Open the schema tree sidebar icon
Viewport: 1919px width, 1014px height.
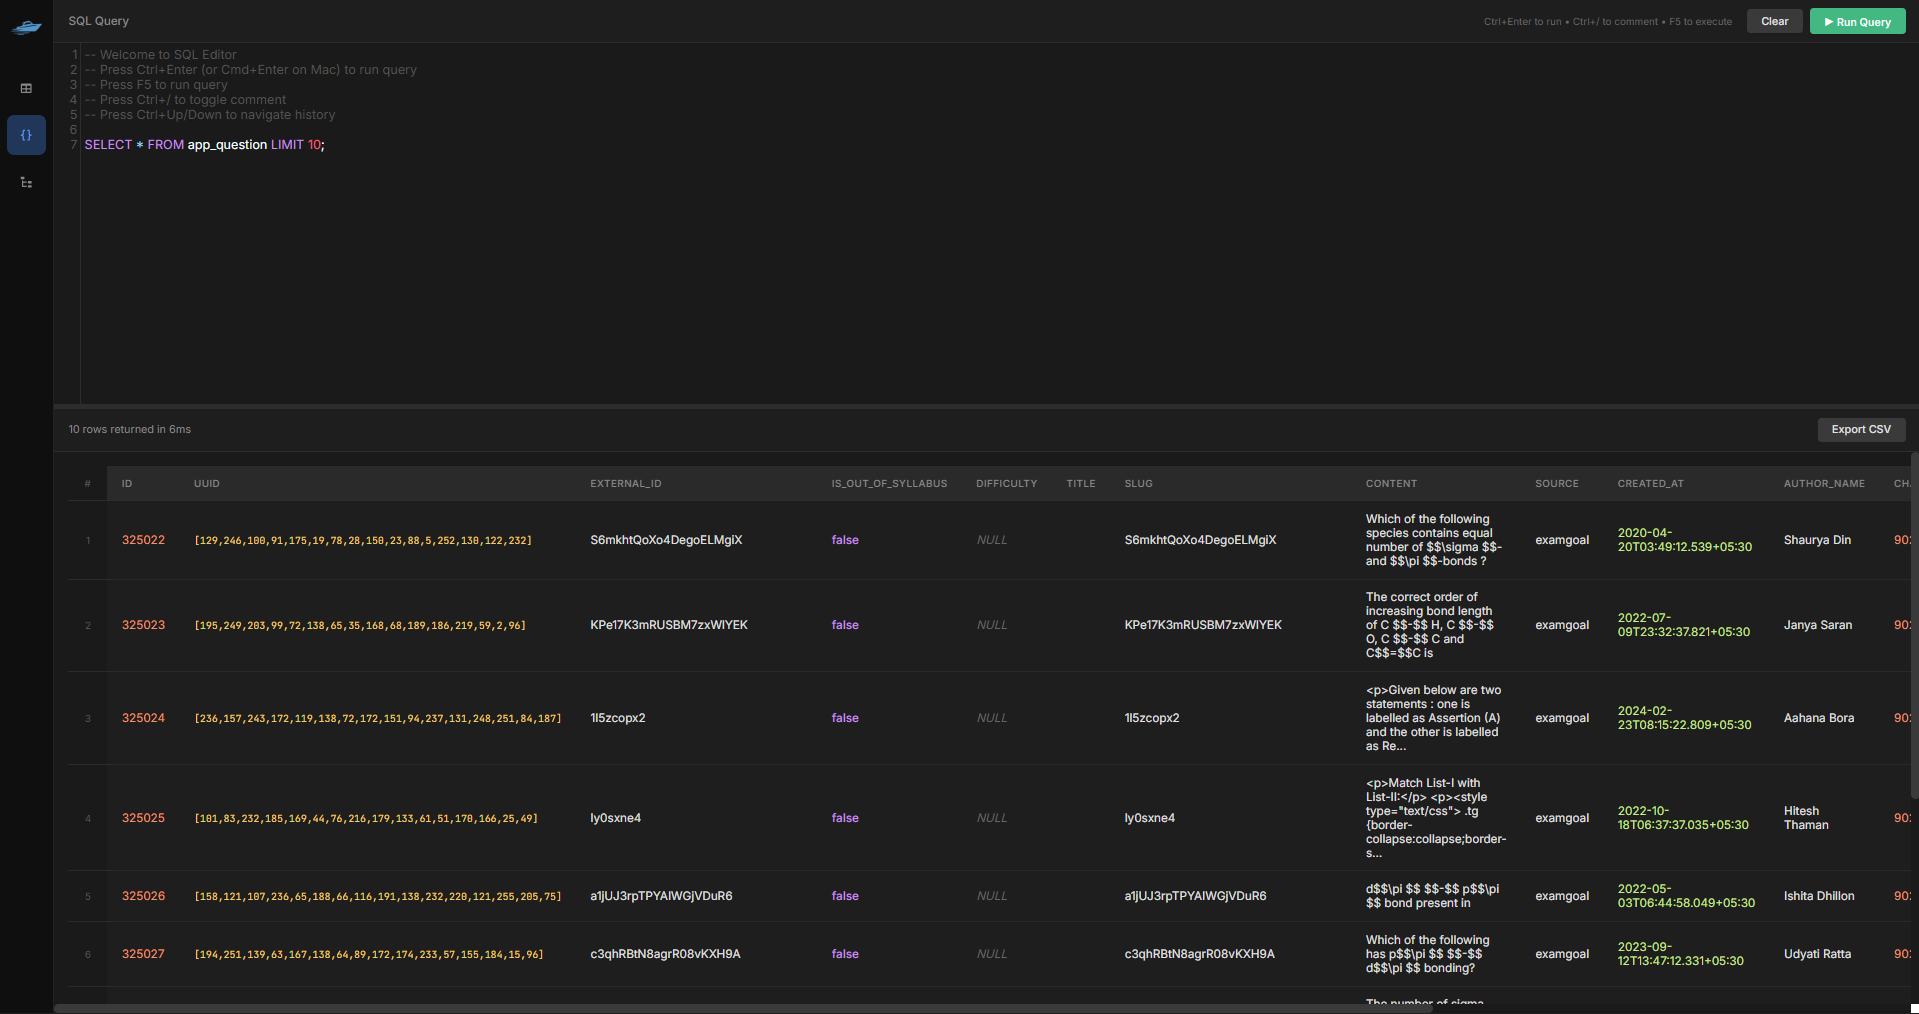26,182
